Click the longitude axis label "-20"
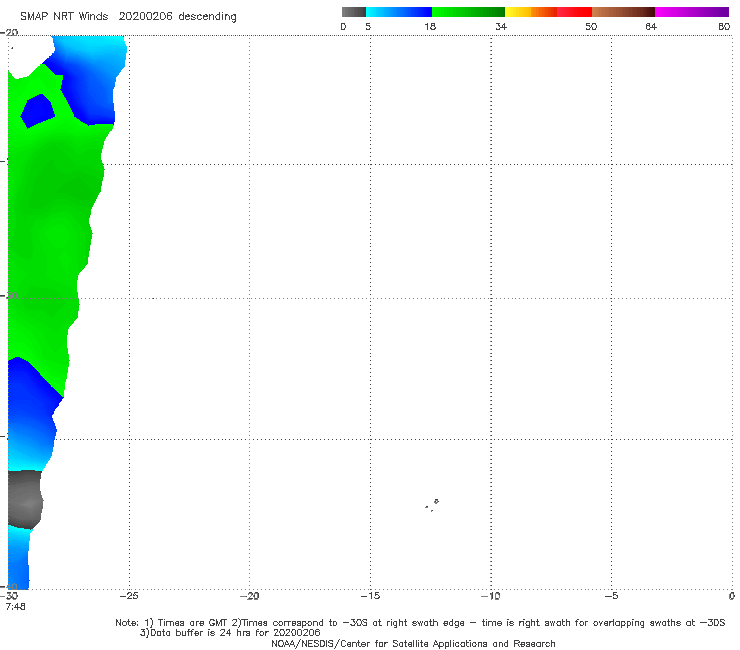This screenshot has width=740, height=650. pos(249,596)
